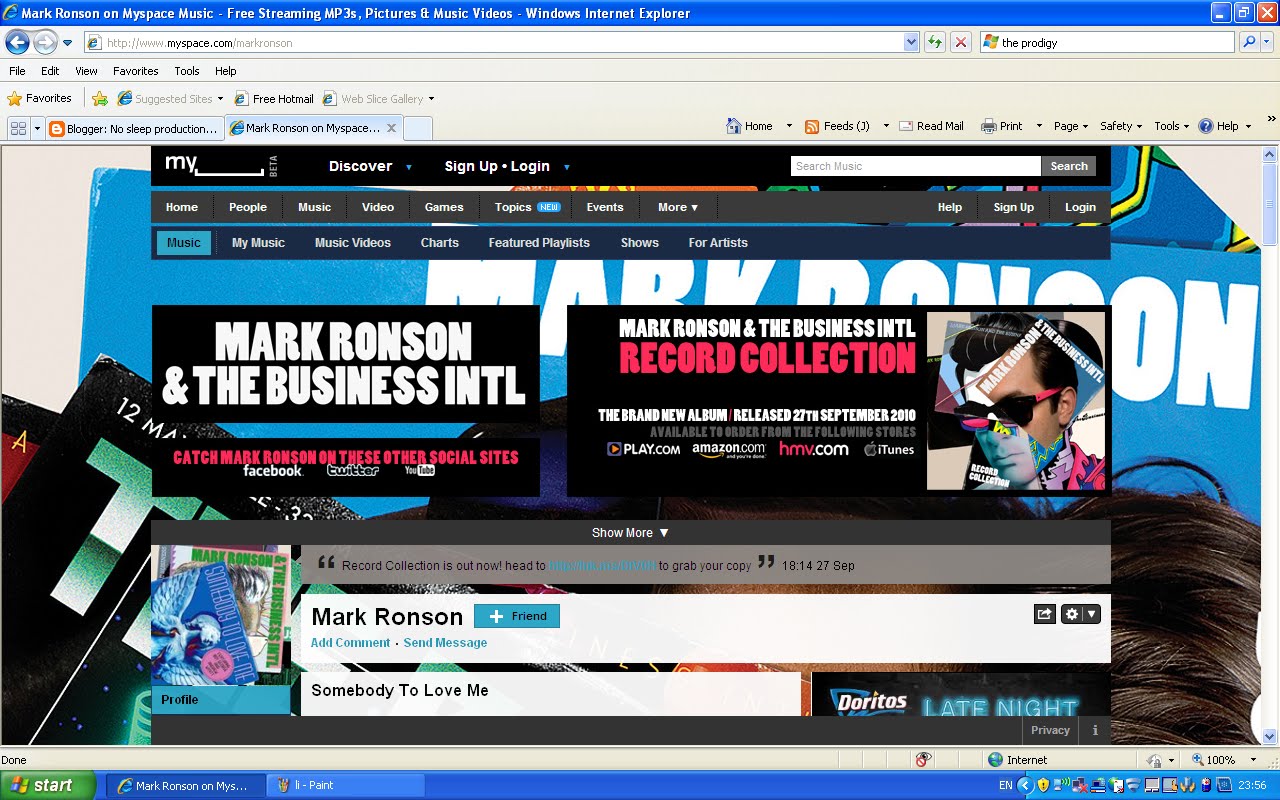Open the Edit menu

[50, 71]
